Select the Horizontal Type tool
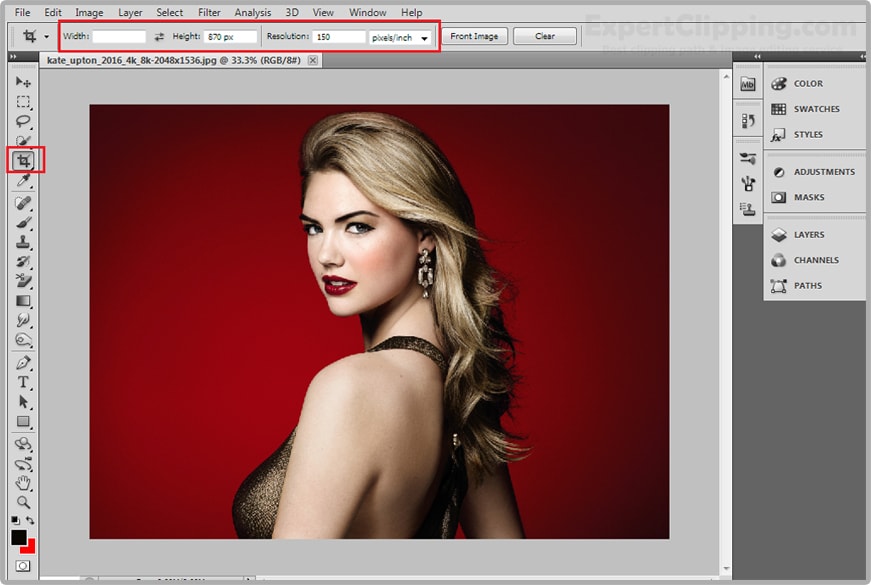 pos(23,382)
